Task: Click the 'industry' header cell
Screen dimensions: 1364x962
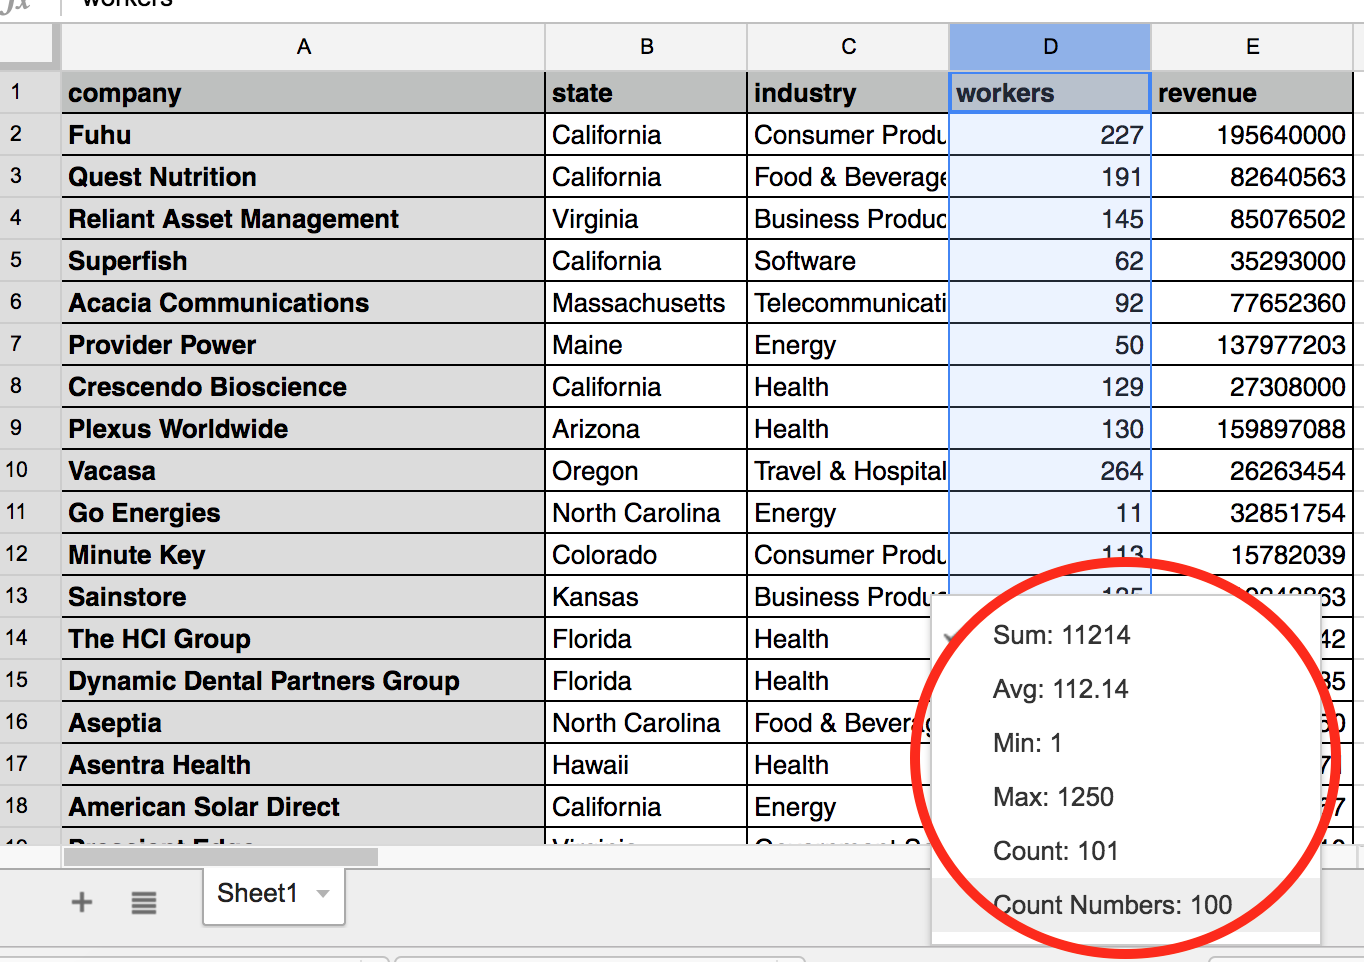Action: coord(849,93)
